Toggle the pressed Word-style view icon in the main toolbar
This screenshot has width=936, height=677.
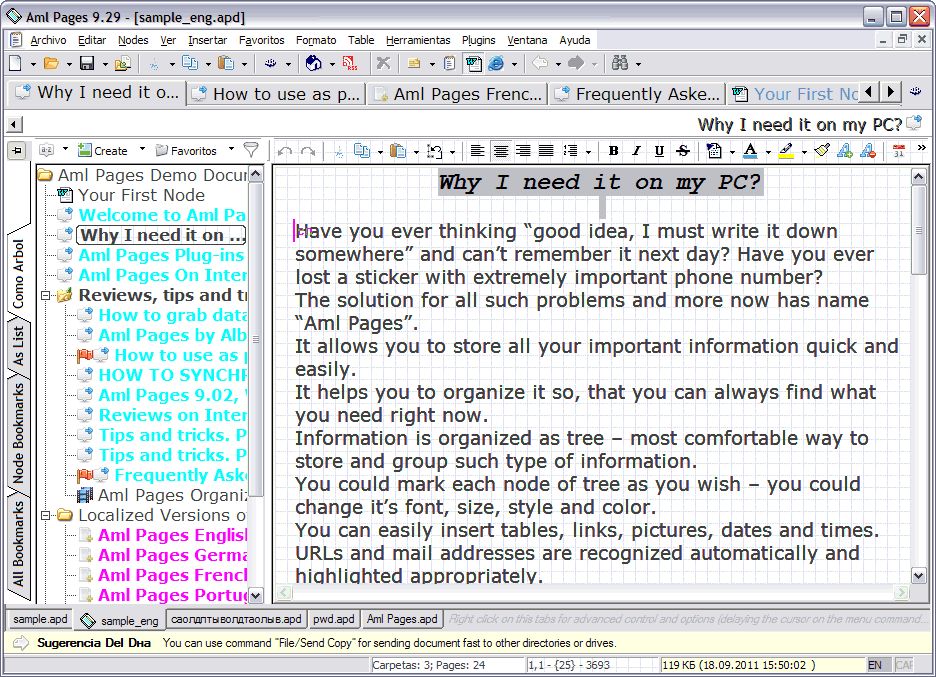pyautogui.click(x=473, y=63)
